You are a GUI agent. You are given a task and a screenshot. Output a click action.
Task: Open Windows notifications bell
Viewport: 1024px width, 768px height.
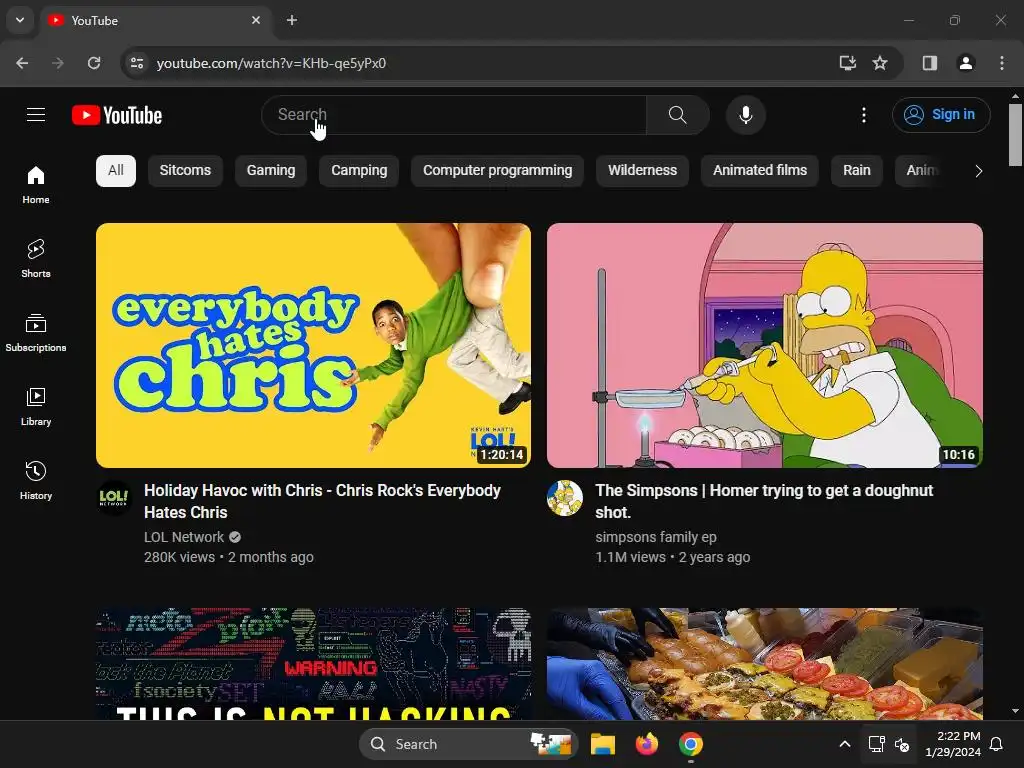point(997,744)
